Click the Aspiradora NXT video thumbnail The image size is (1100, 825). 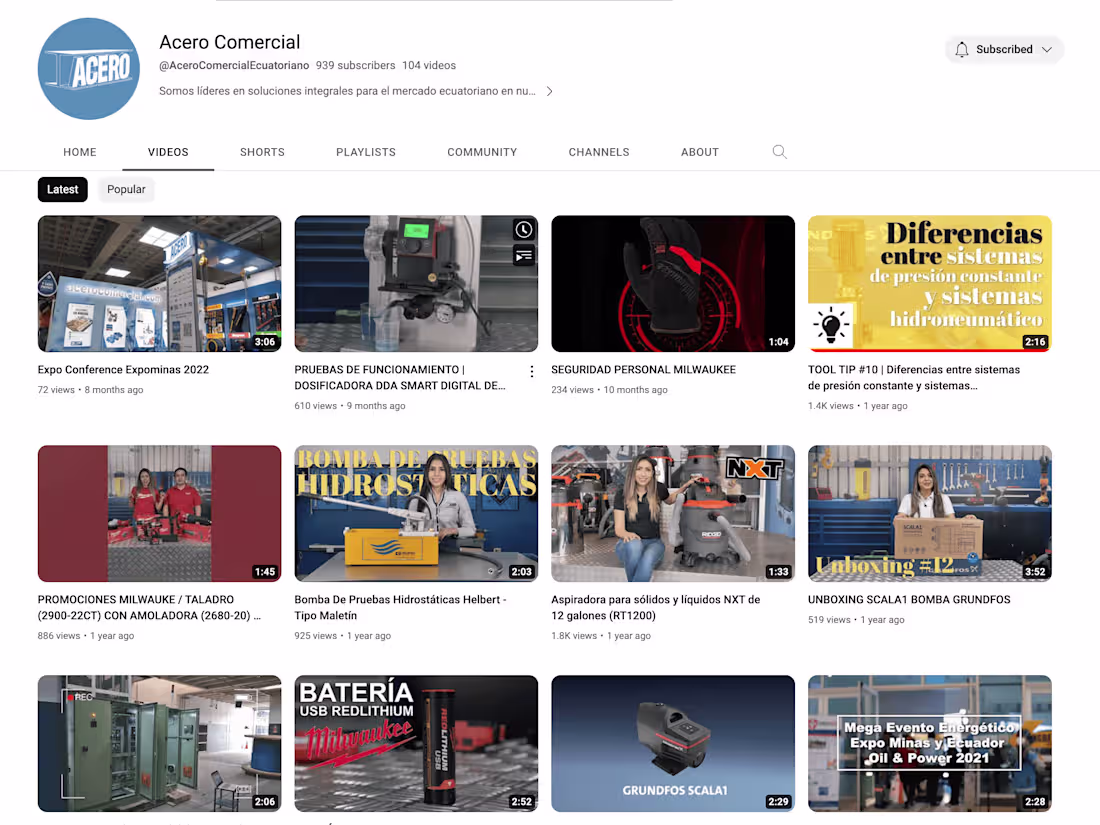click(672, 513)
